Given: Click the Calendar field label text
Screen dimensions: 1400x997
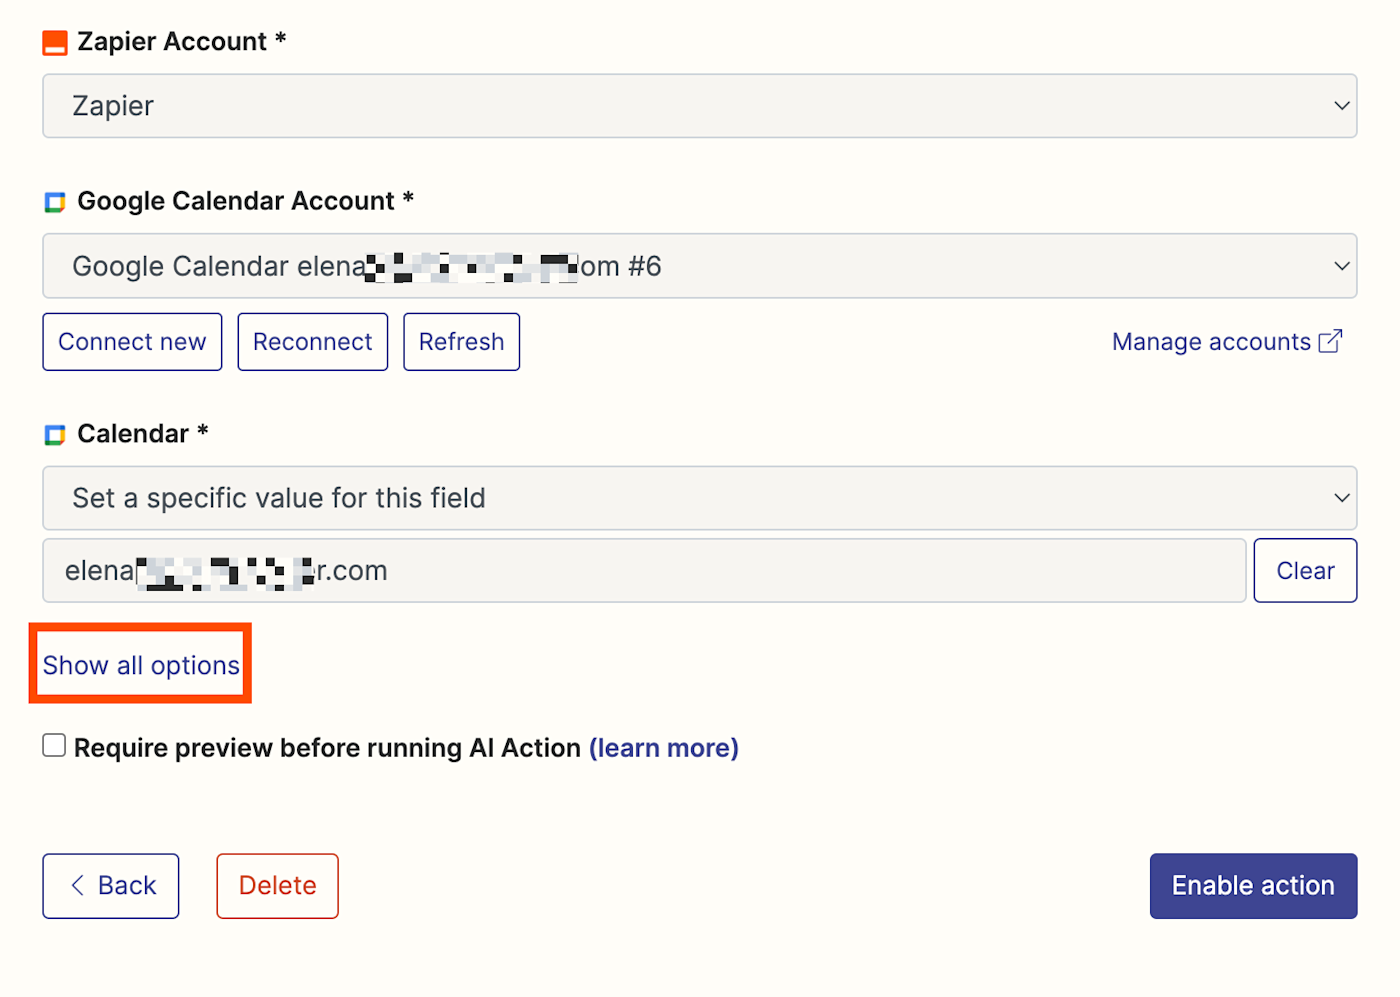Looking at the screenshot, I should [x=143, y=434].
